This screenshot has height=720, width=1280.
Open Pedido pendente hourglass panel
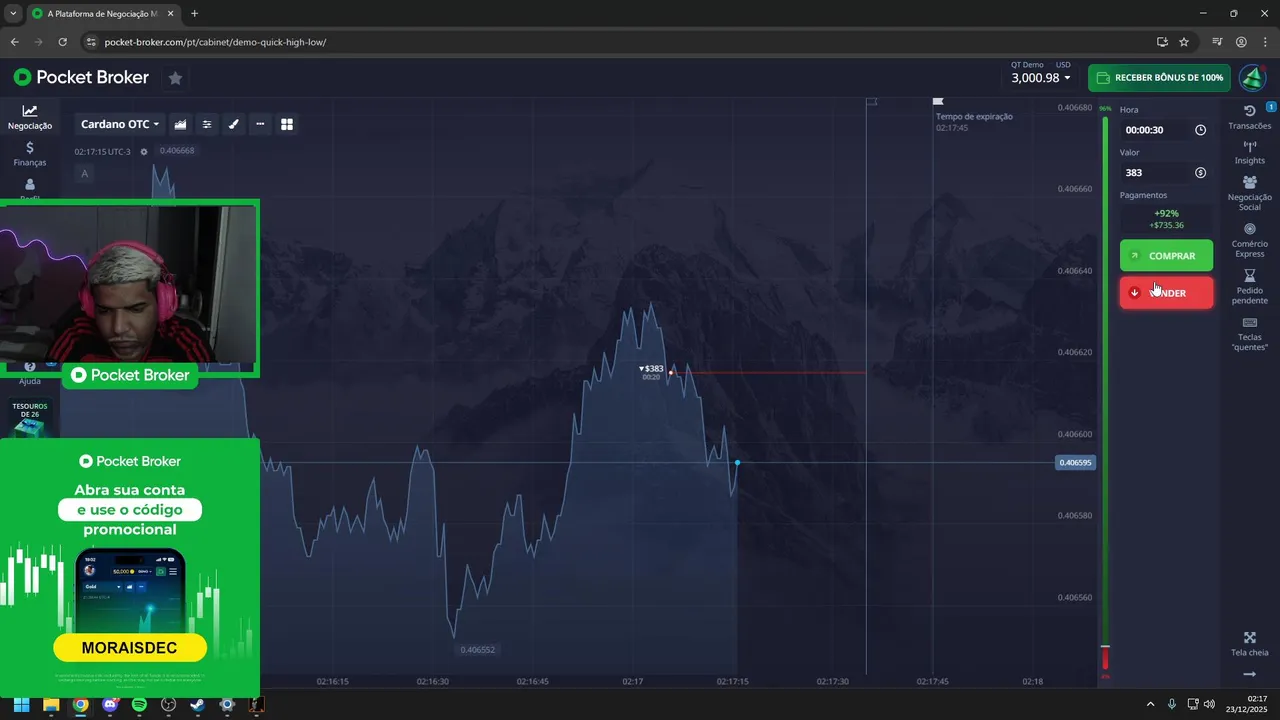(1250, 287)
